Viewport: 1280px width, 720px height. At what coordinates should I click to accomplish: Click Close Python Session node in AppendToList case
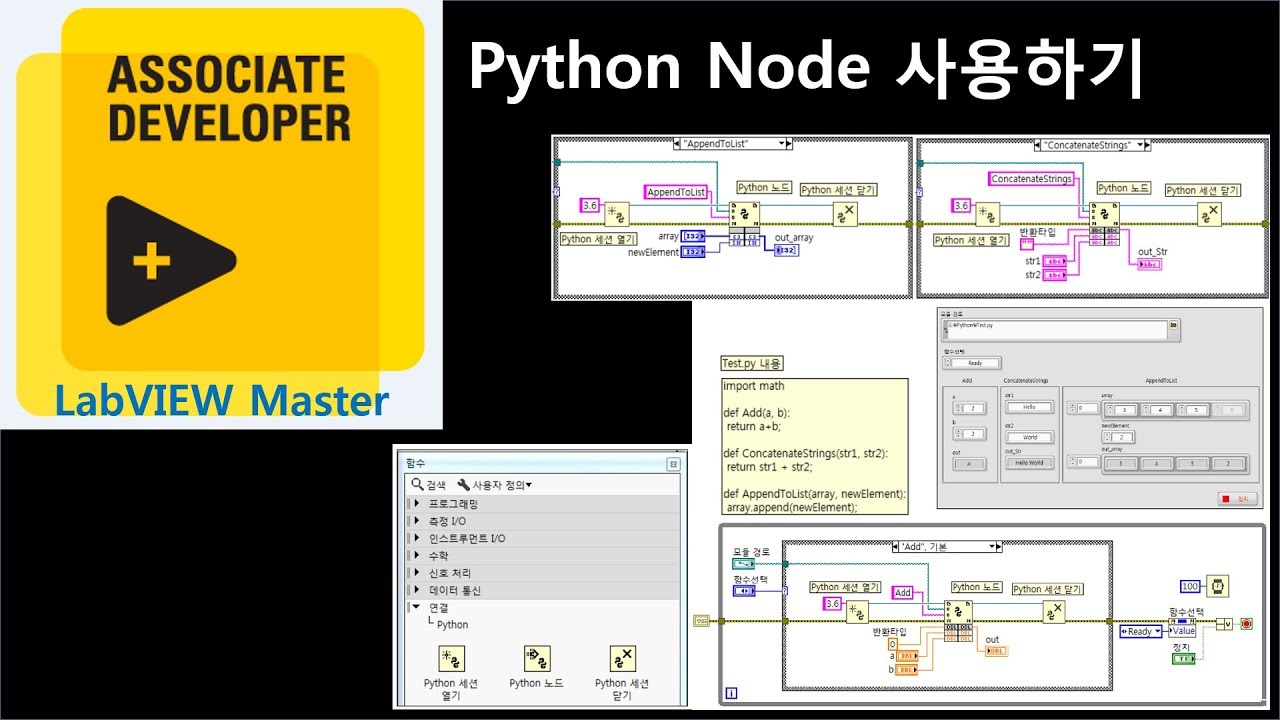[846, 214]
